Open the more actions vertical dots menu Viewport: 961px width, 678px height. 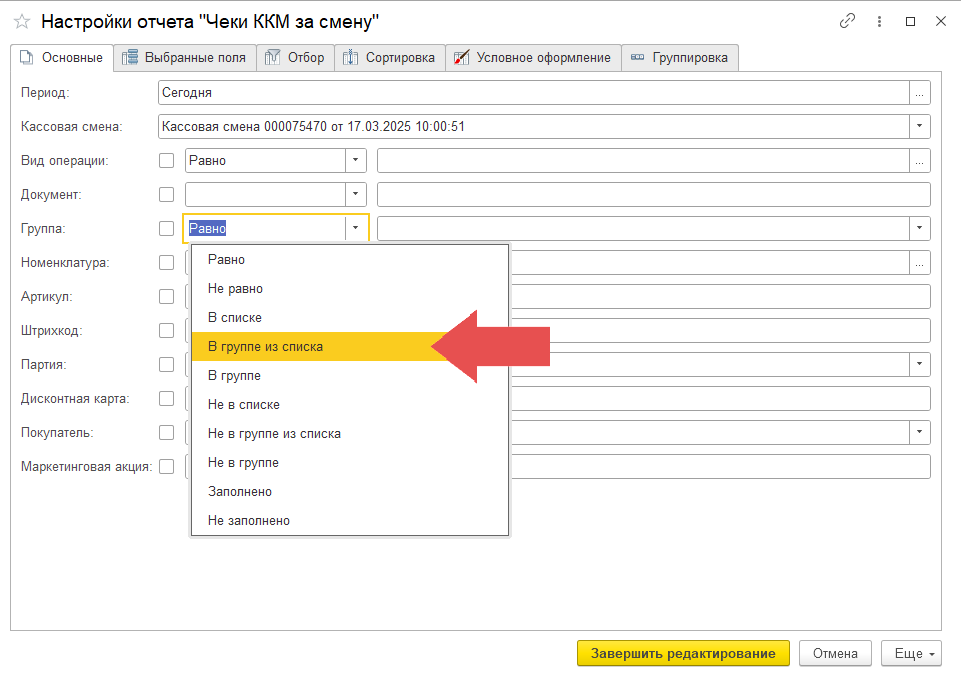[879, 21]
